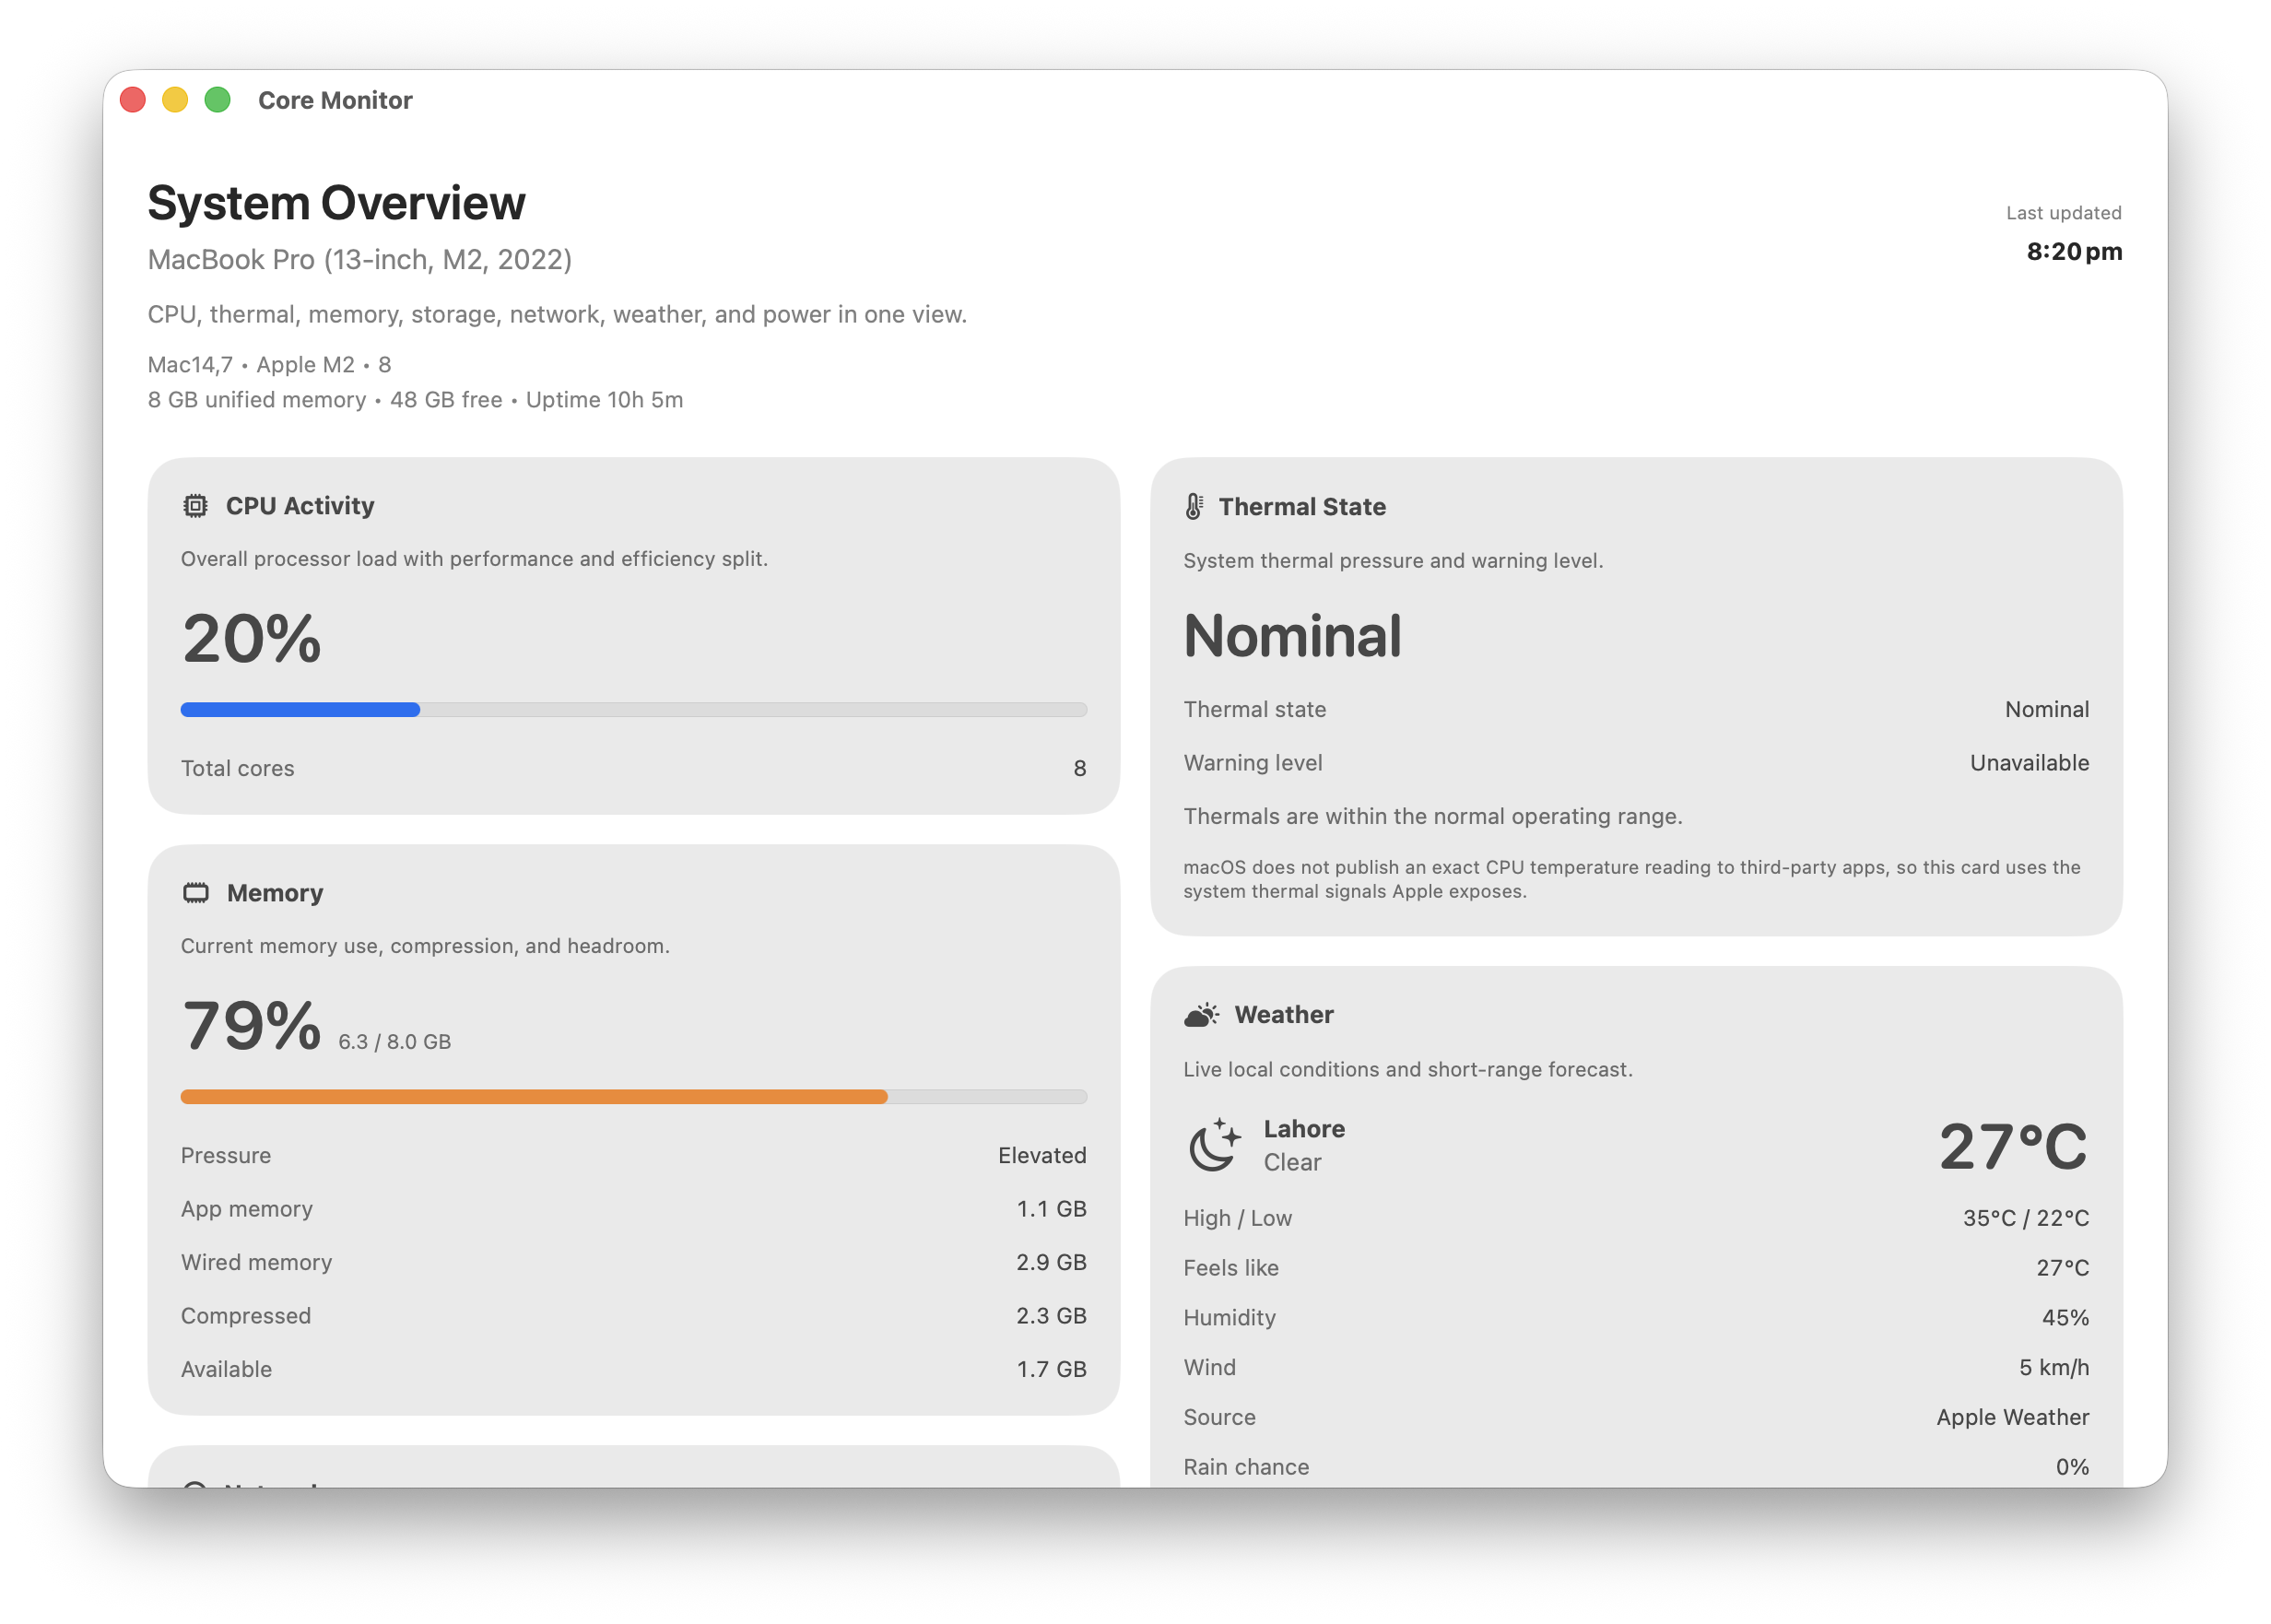Click the thermometer icon beside Thermal State
This screenshot has height=1624, width=2271.
click(x=1194, y=507)
